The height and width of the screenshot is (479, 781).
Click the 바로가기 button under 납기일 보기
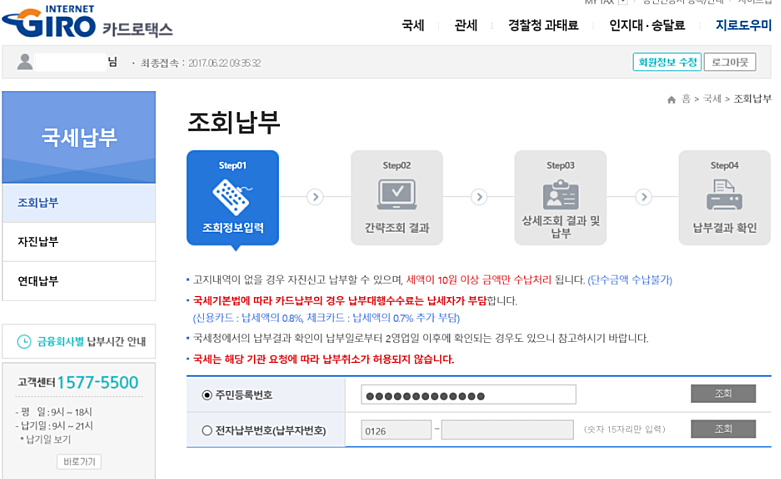[79, 462]
